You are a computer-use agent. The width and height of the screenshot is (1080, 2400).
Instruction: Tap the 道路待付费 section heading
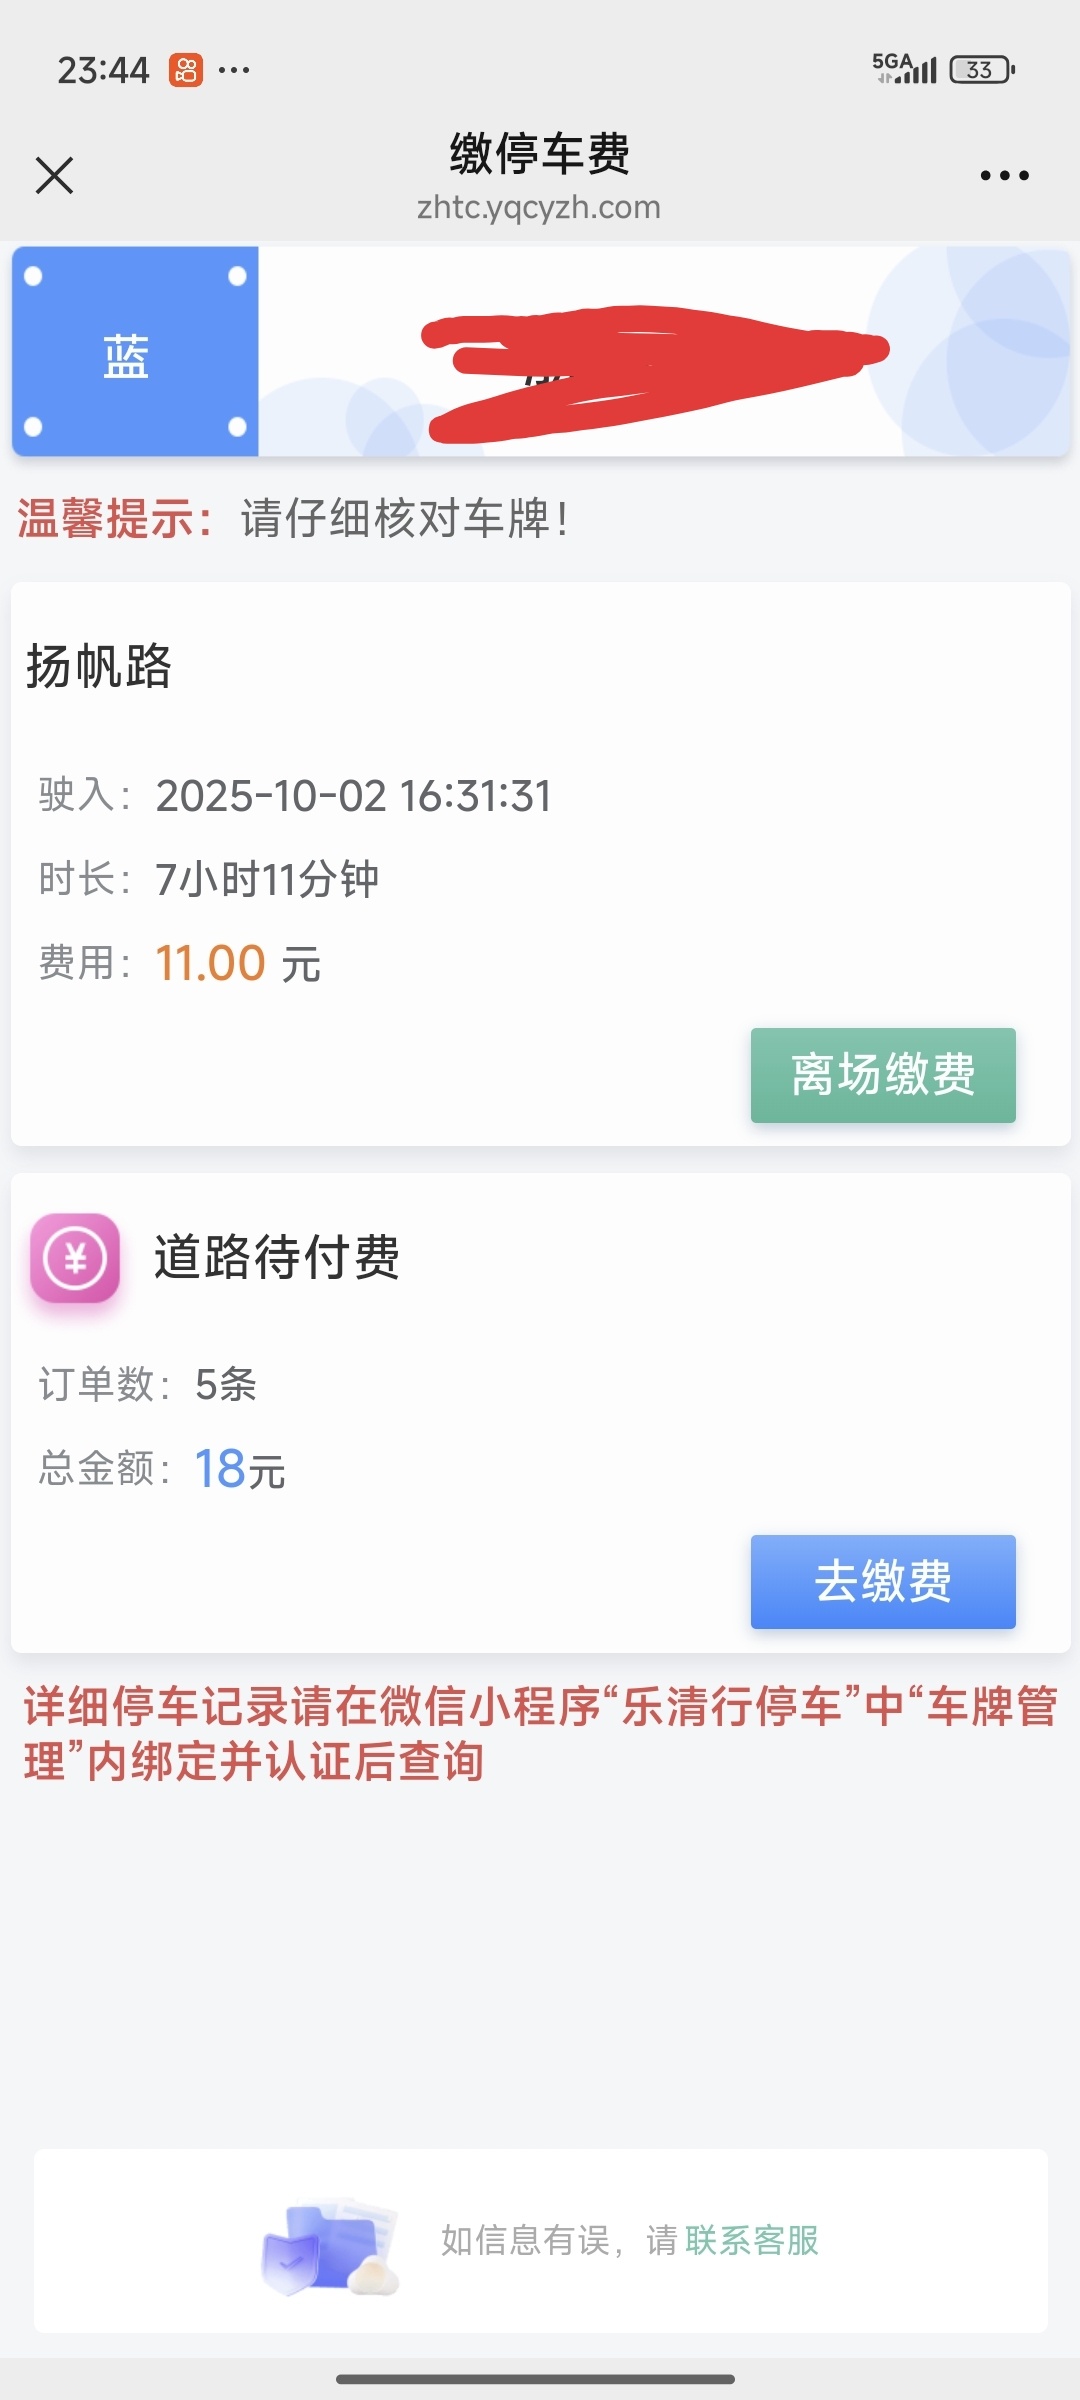277,1257
